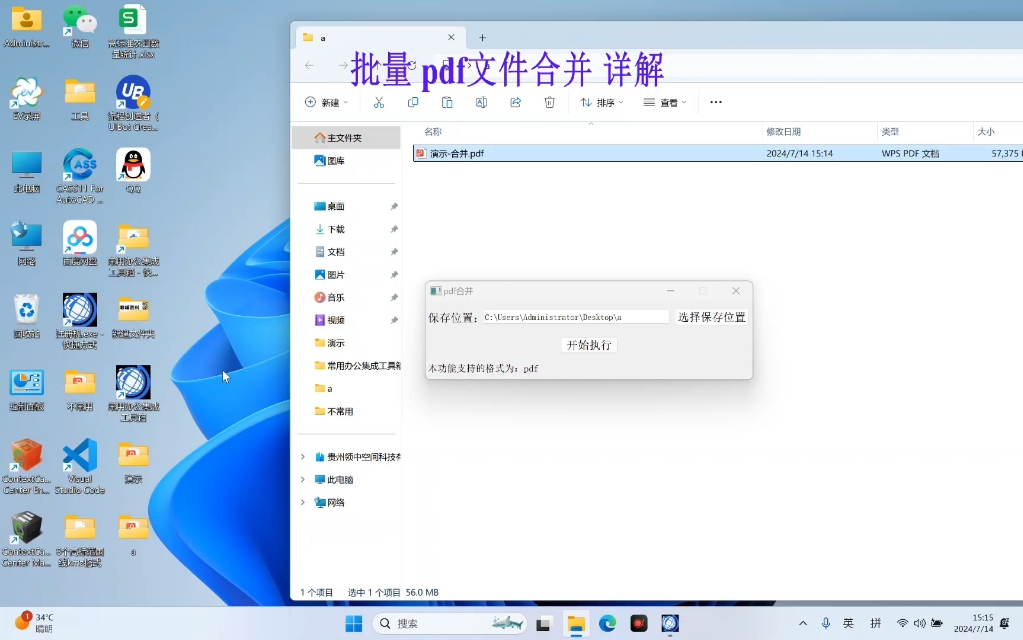Open the 新建 (New) dropdown
The height and width of the screenshot is (640, 1023).
tap(326, 102)
